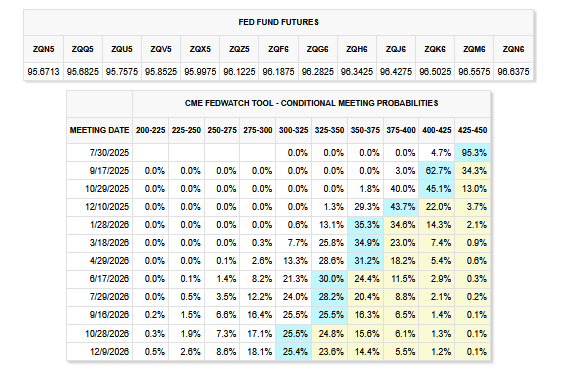Select the ZQJ6 contract header
The image size is (561, 385).
pos(396,49)
